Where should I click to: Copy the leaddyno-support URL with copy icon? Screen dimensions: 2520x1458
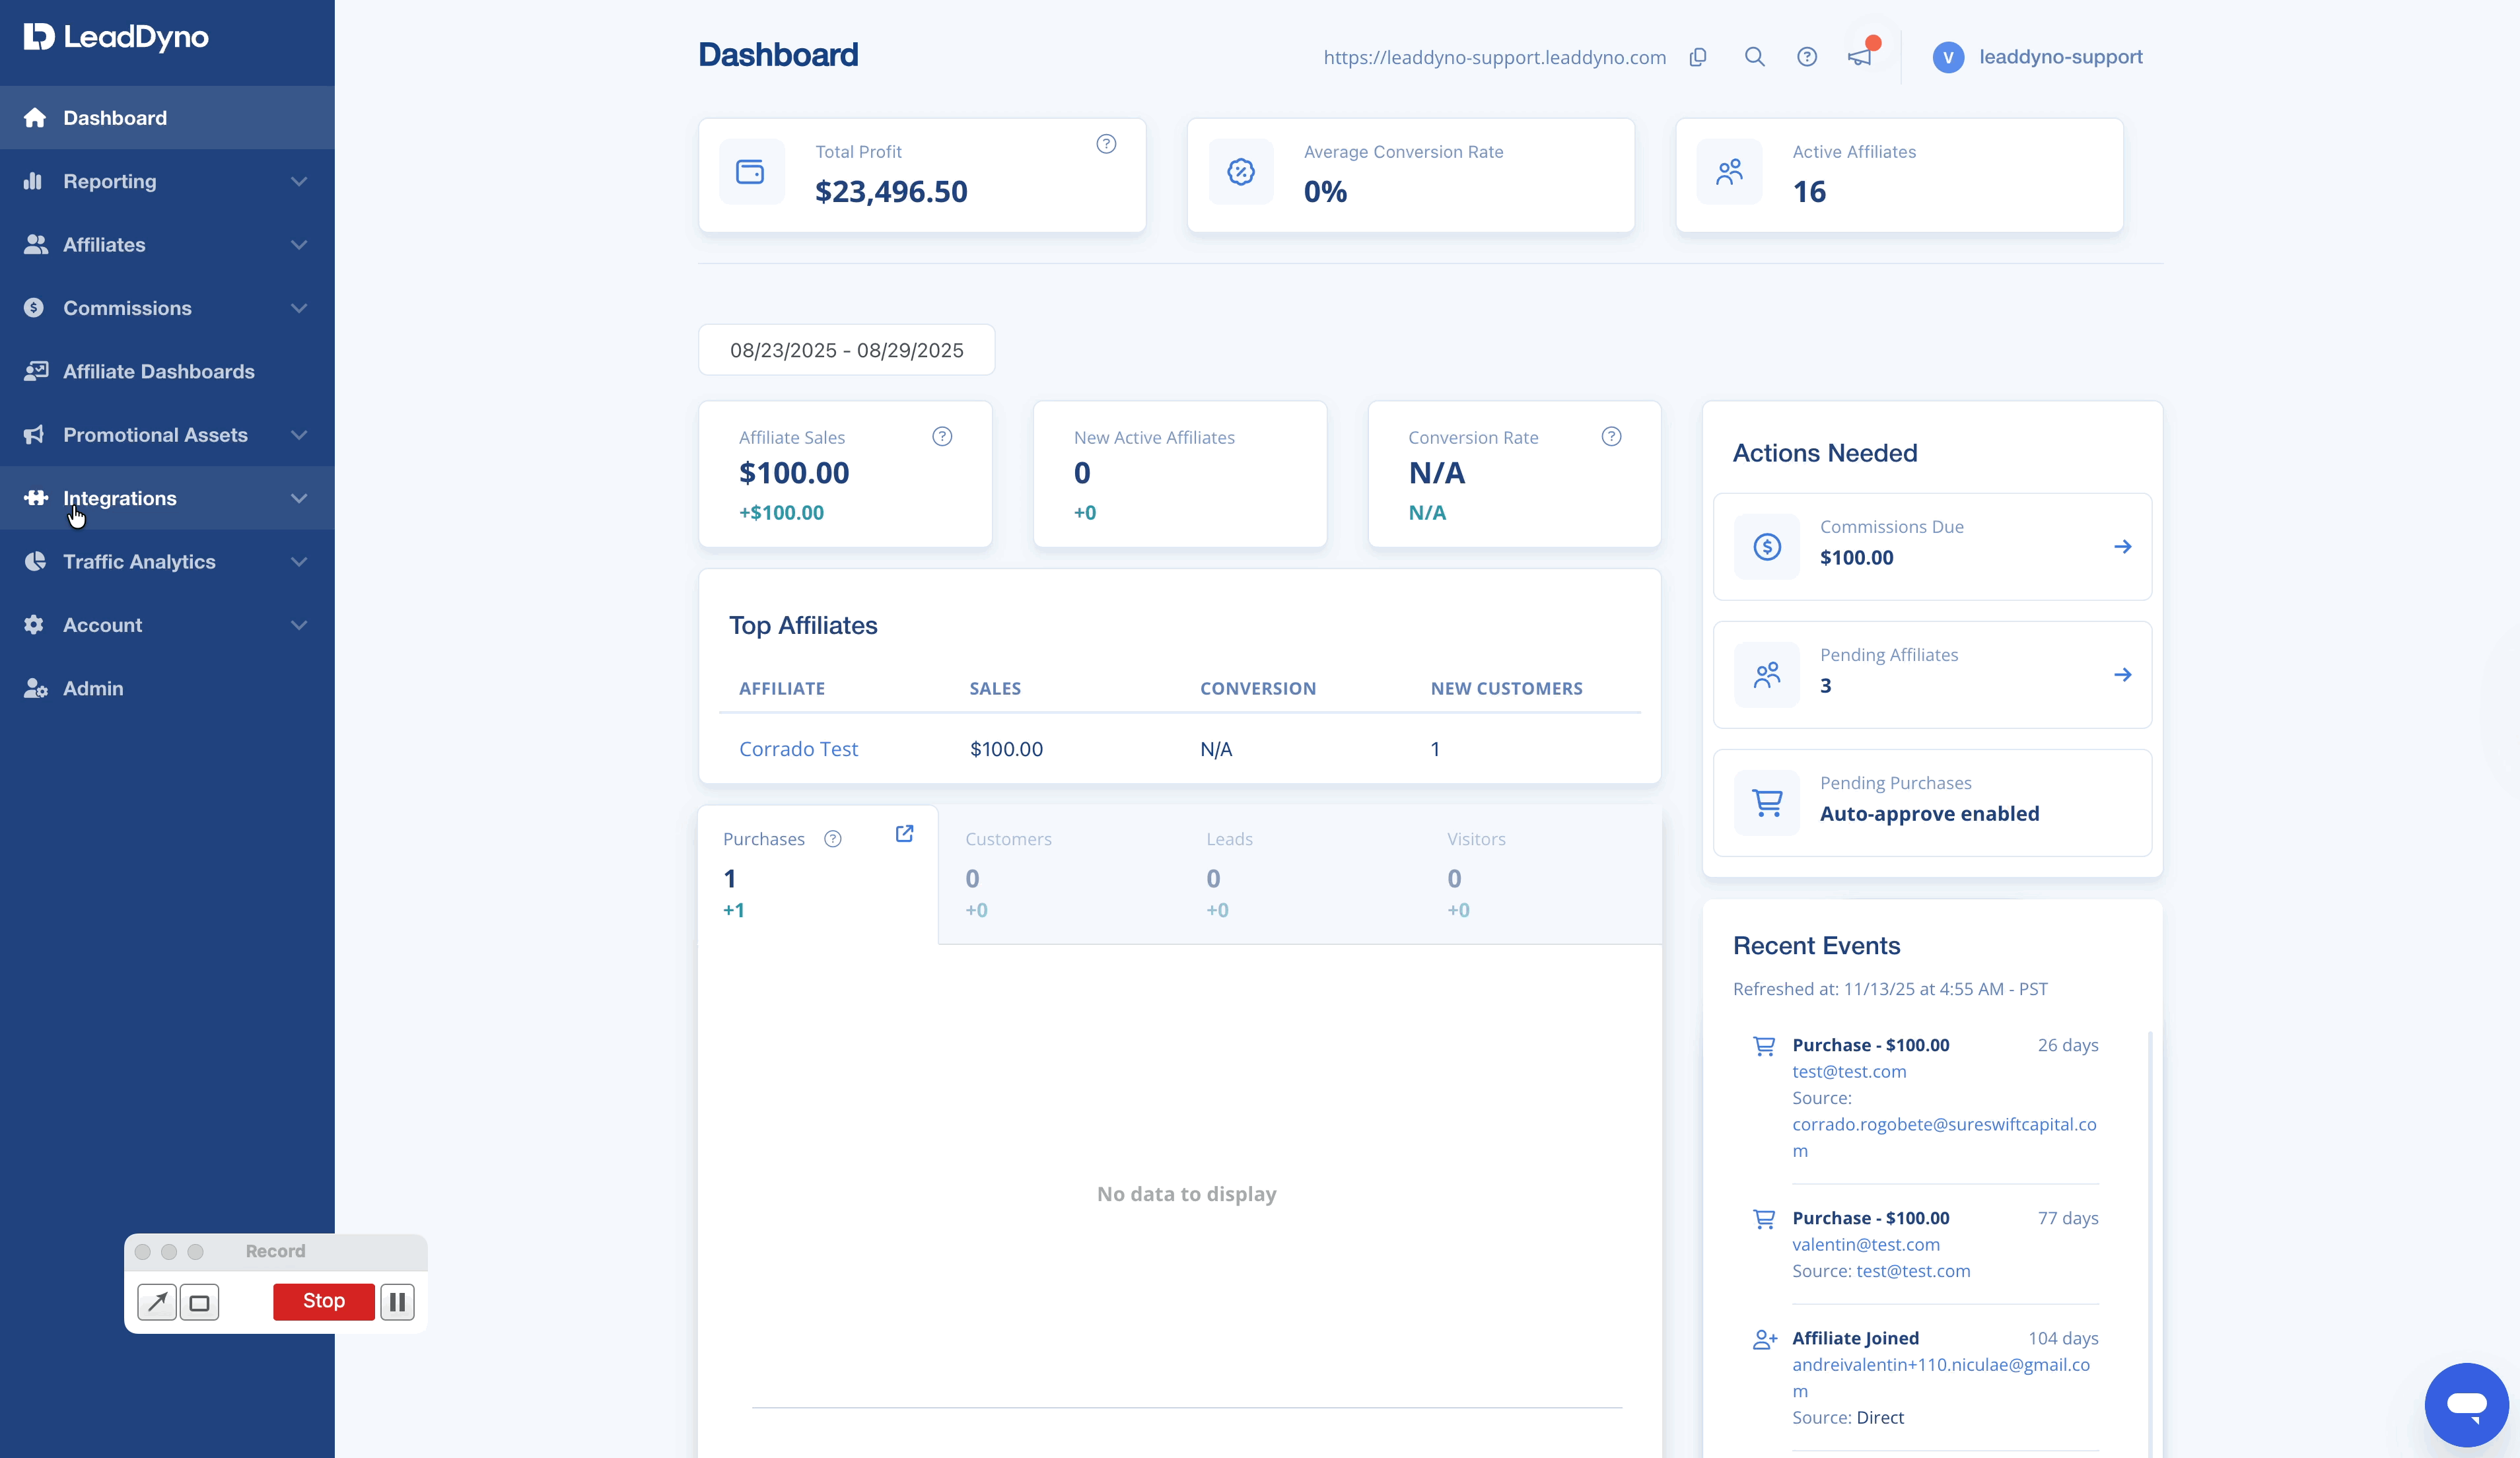1698,57
